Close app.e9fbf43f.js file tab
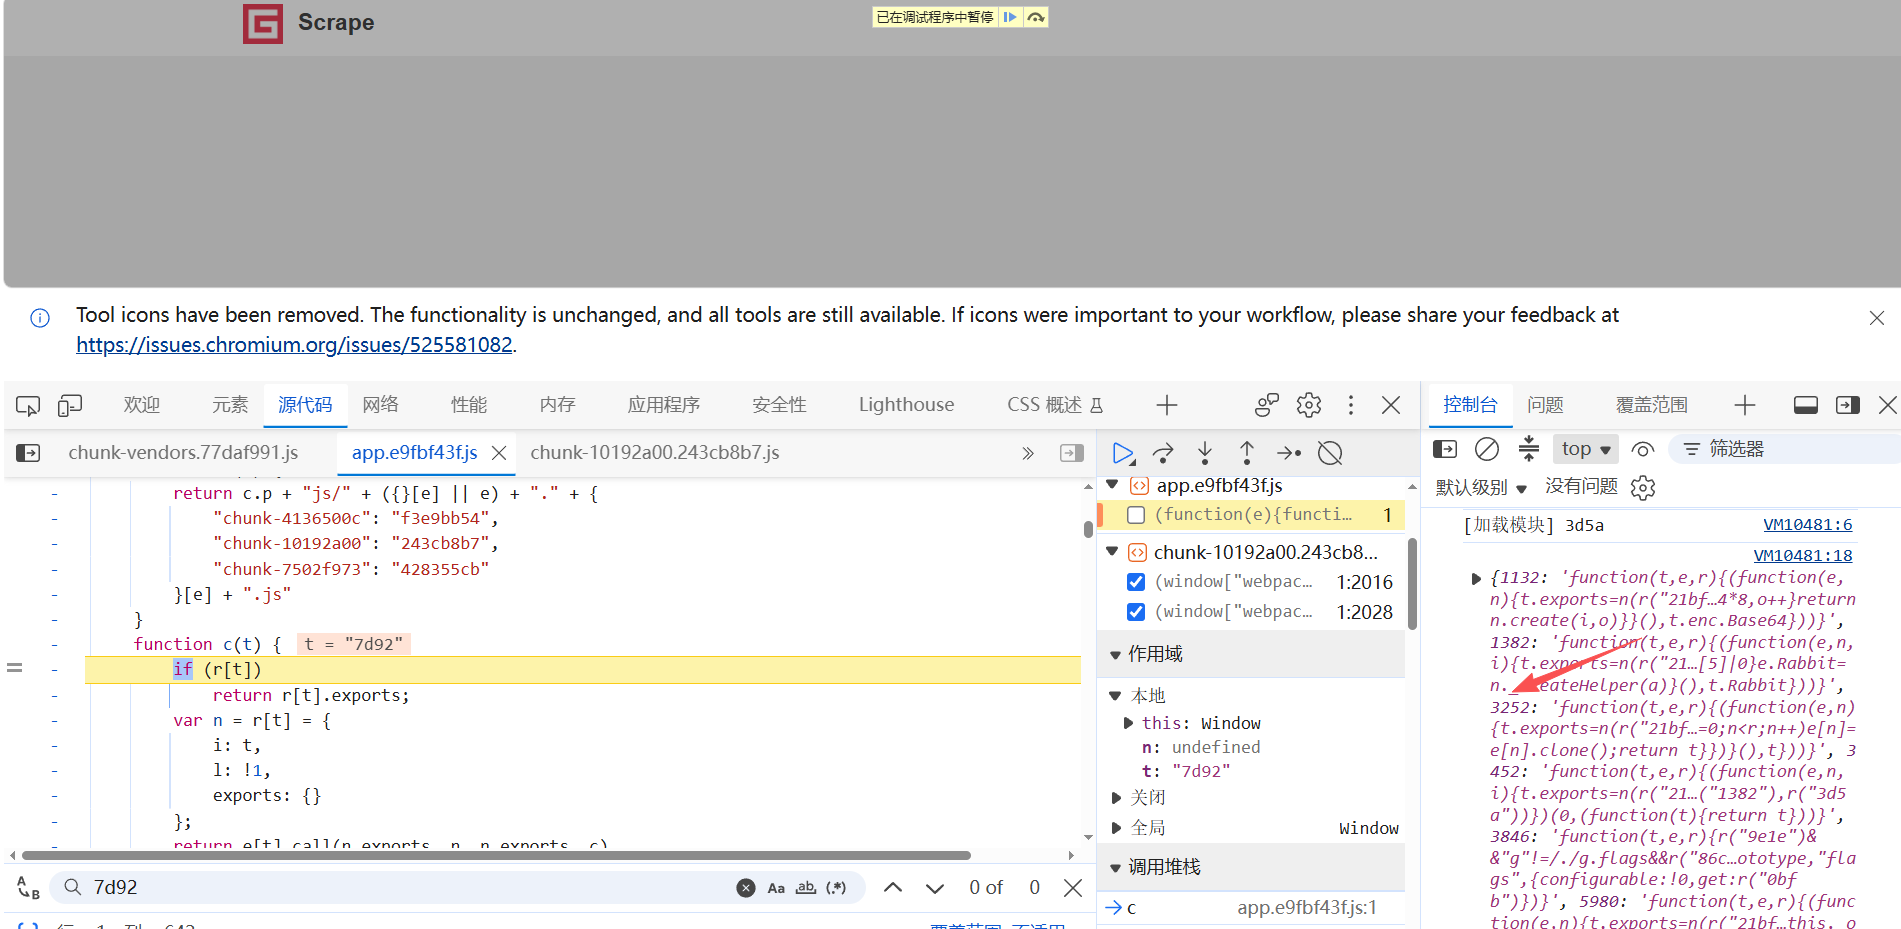The image size is (1901, 929). [x=499, y=453]
